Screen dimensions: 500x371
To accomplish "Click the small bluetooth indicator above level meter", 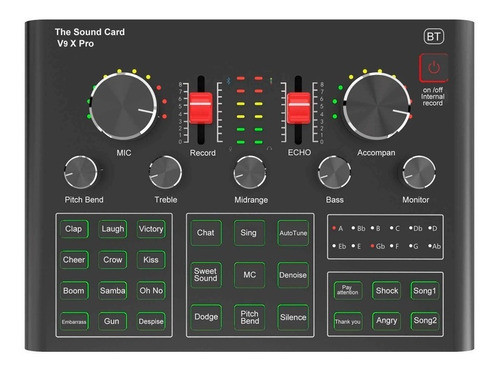I will tap(228, 80).
